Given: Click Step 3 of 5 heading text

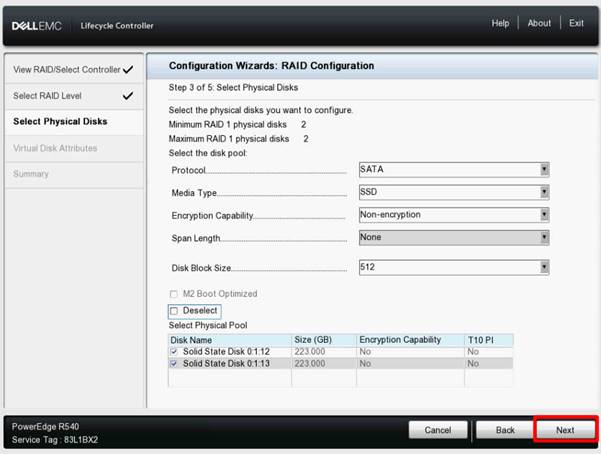Looking at the screenshot, I should point(233,87).
